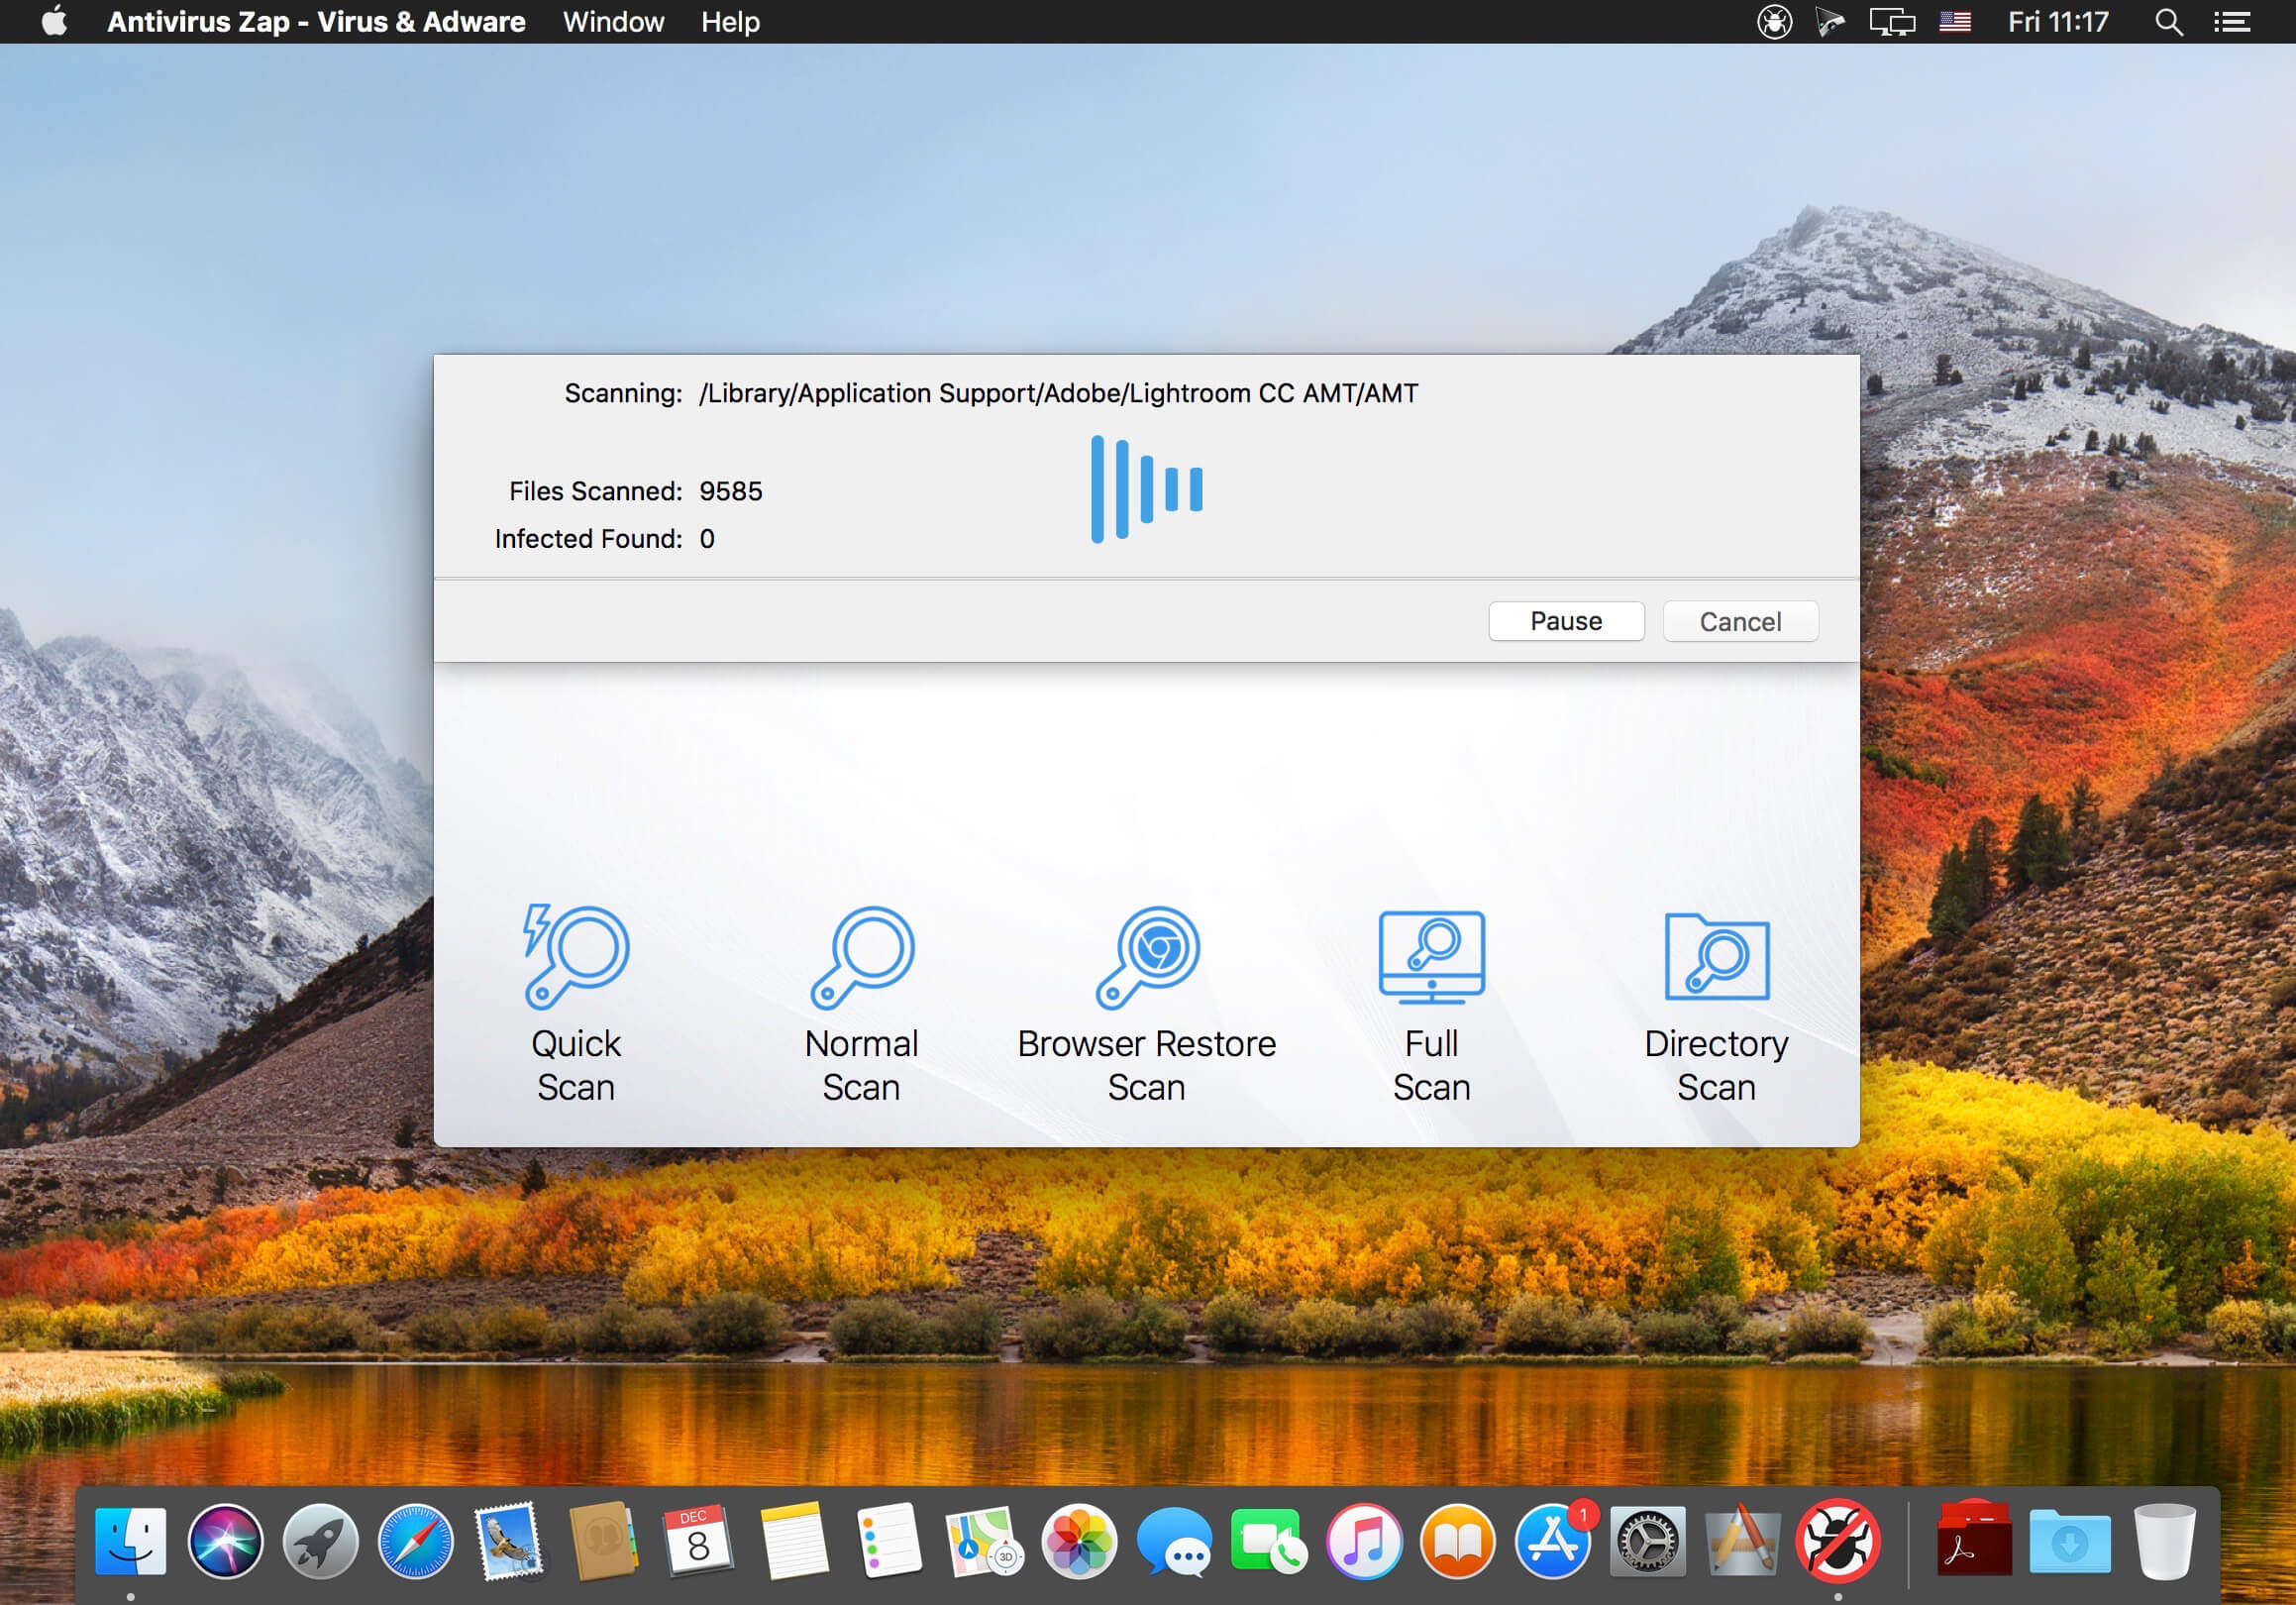Image resolution: width=2296 pixels, height=1605 pixels.
Task: Open the US flag input source menu
Action: tap(1955, 22)
